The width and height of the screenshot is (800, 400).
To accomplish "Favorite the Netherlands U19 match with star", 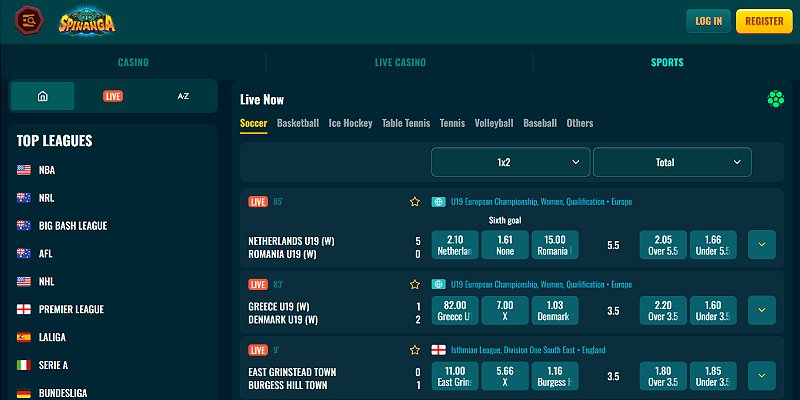I will (415, 202).
